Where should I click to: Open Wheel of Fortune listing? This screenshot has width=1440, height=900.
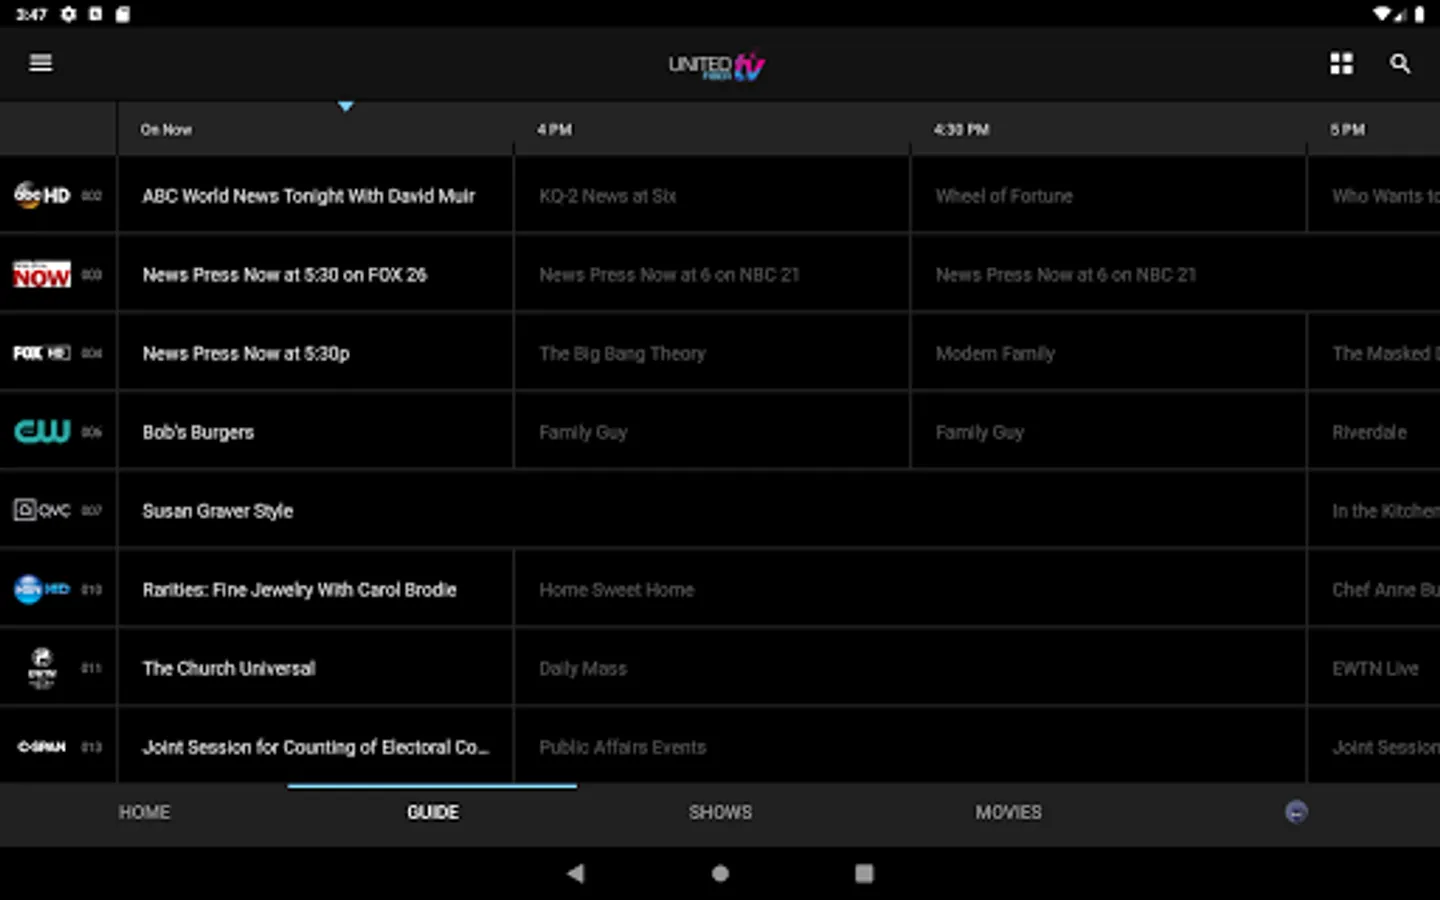coord(1108,195)
